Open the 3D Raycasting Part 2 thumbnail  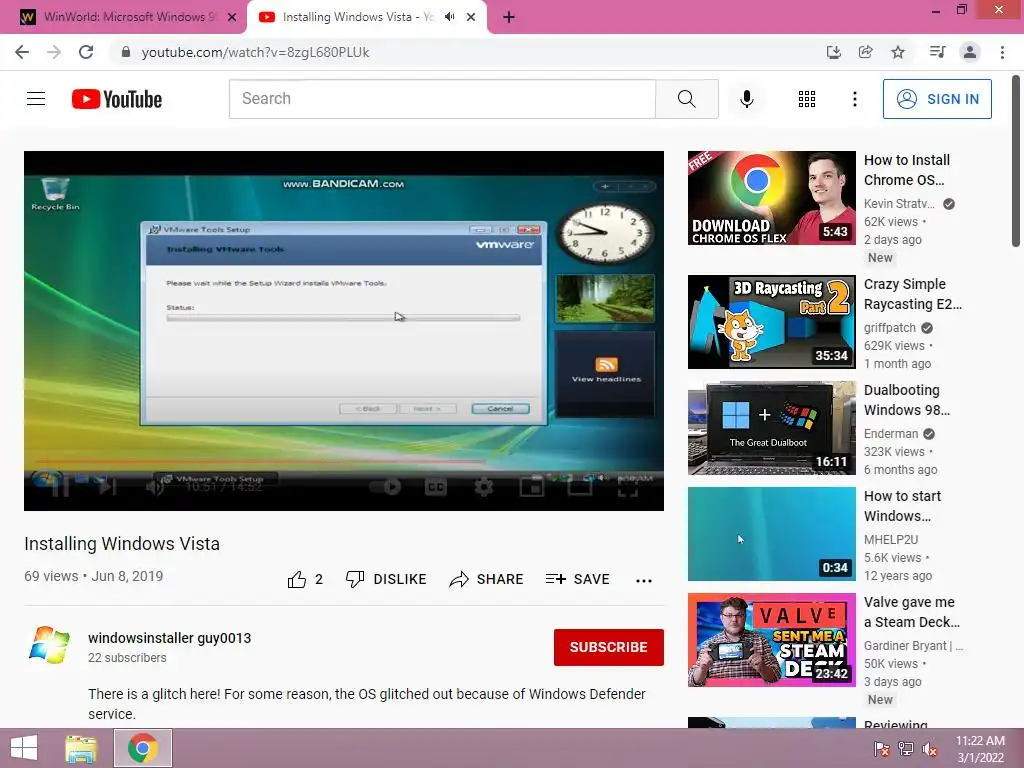point(771,322)
